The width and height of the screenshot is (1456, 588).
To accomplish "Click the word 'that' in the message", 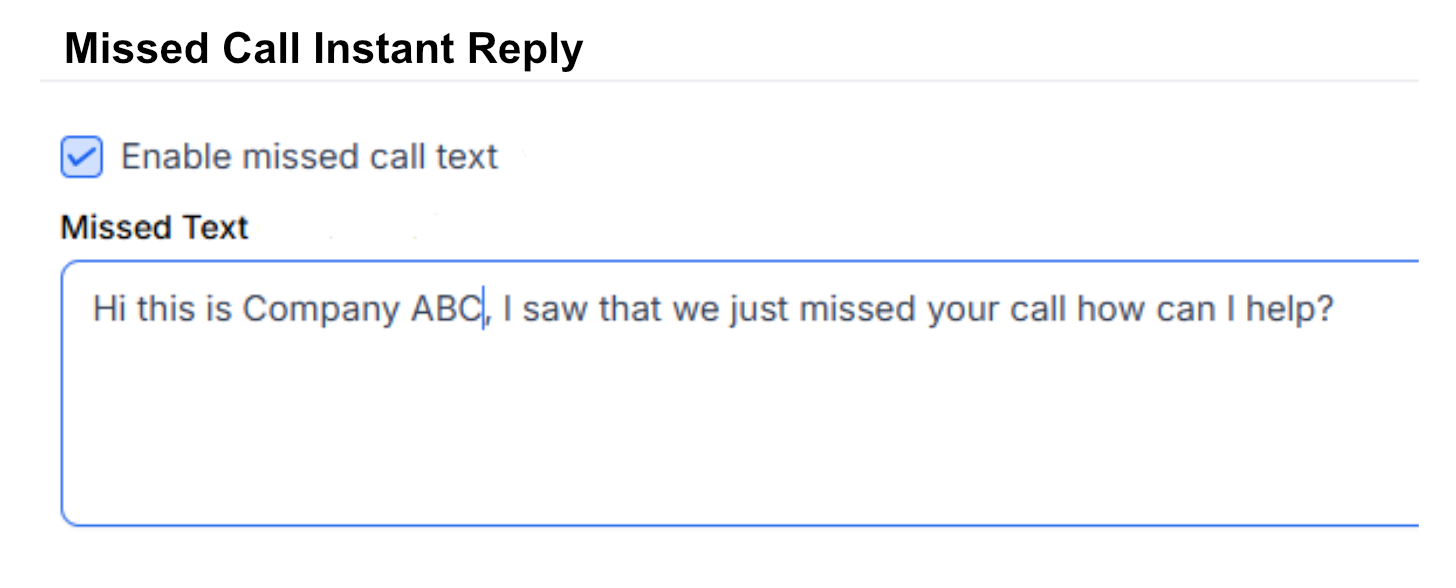I will click(630, 309).
